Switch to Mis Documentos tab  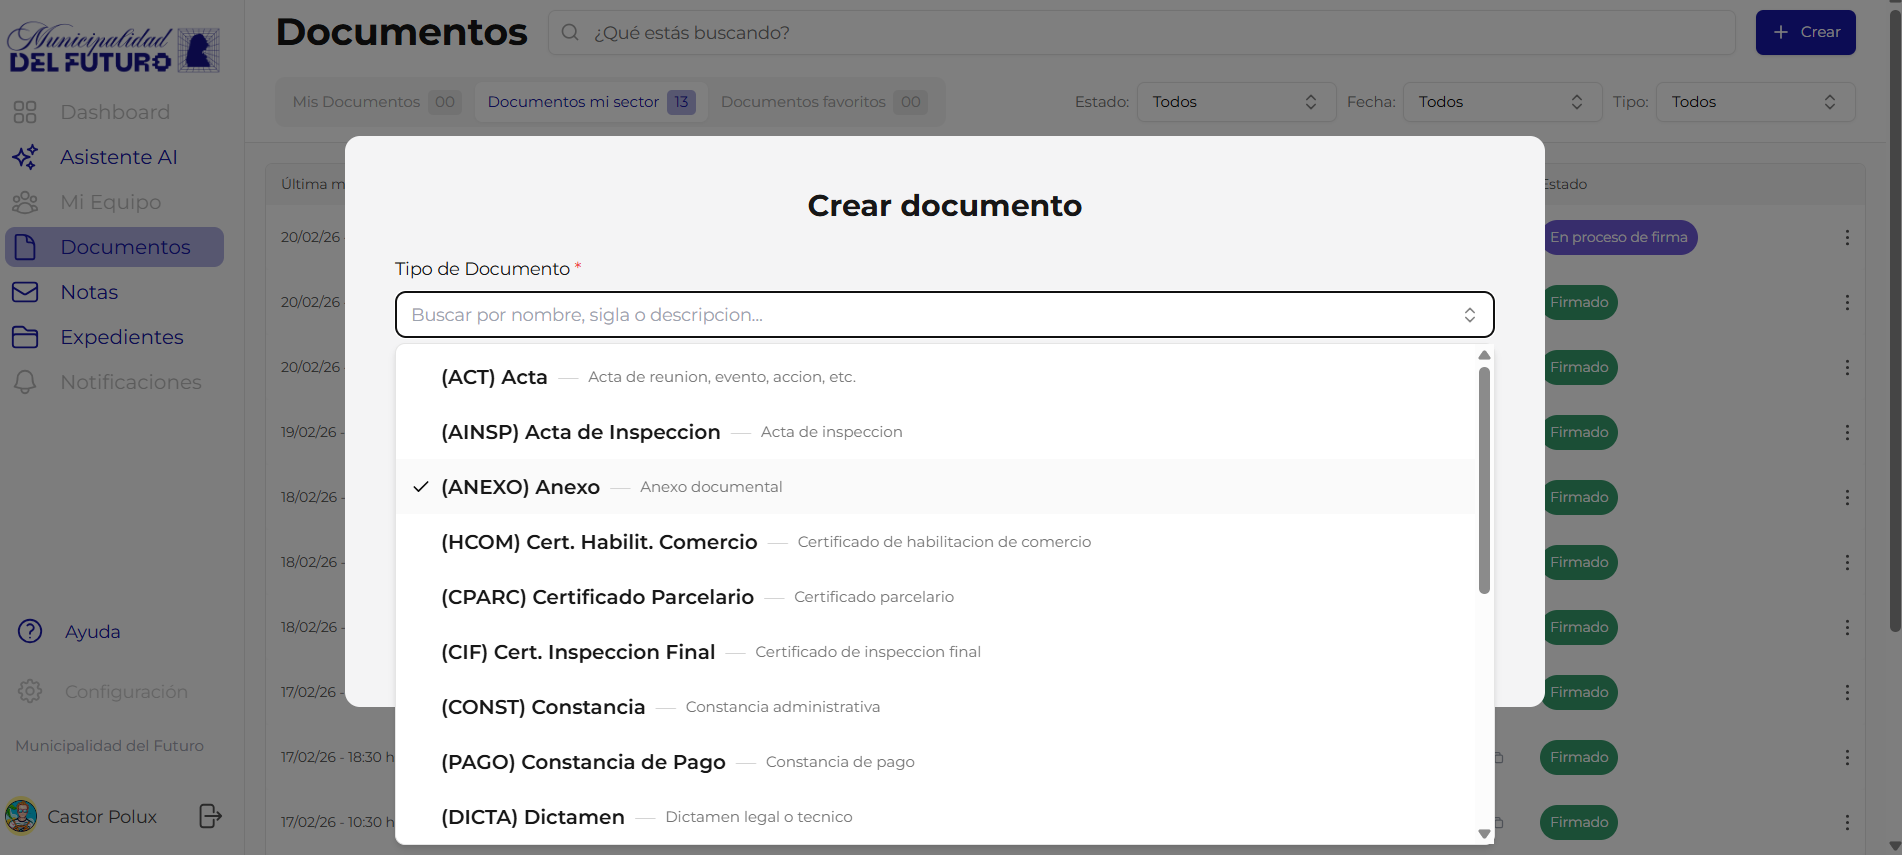pos(356,102)
